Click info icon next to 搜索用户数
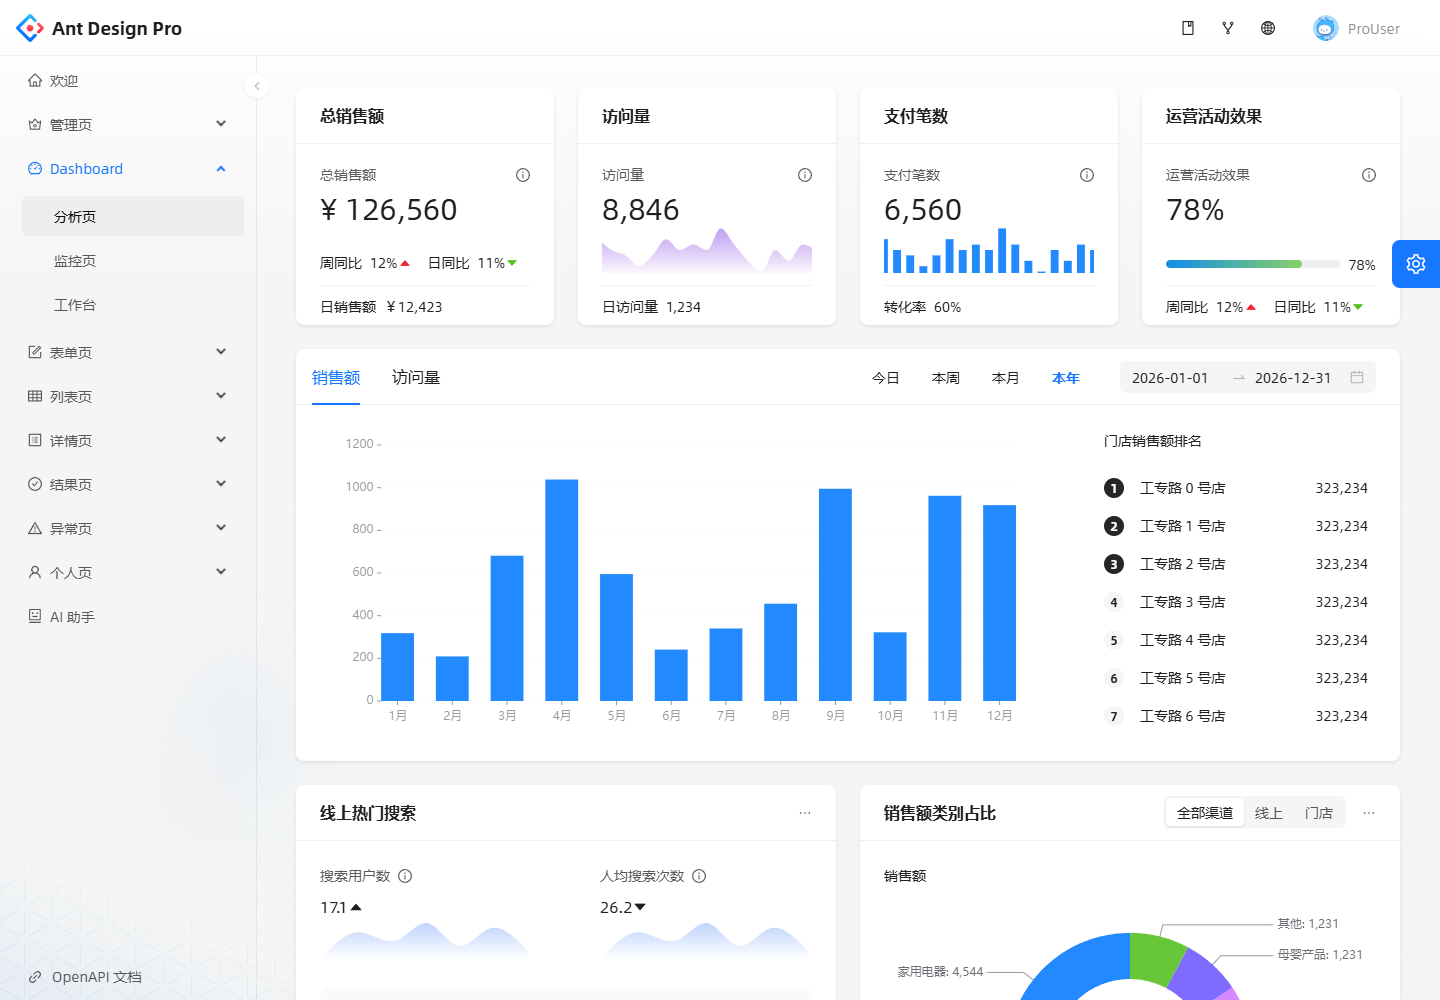 [x=405, y=876]
